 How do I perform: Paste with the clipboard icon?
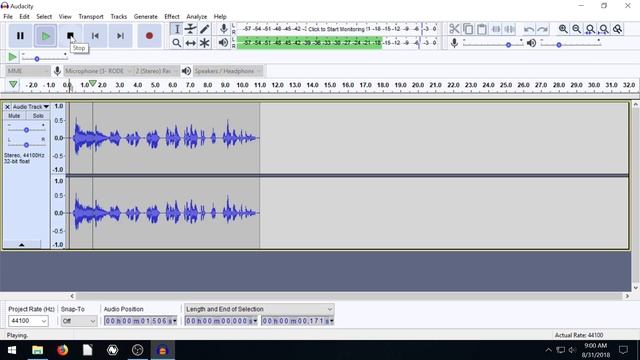tap(482, 29)
